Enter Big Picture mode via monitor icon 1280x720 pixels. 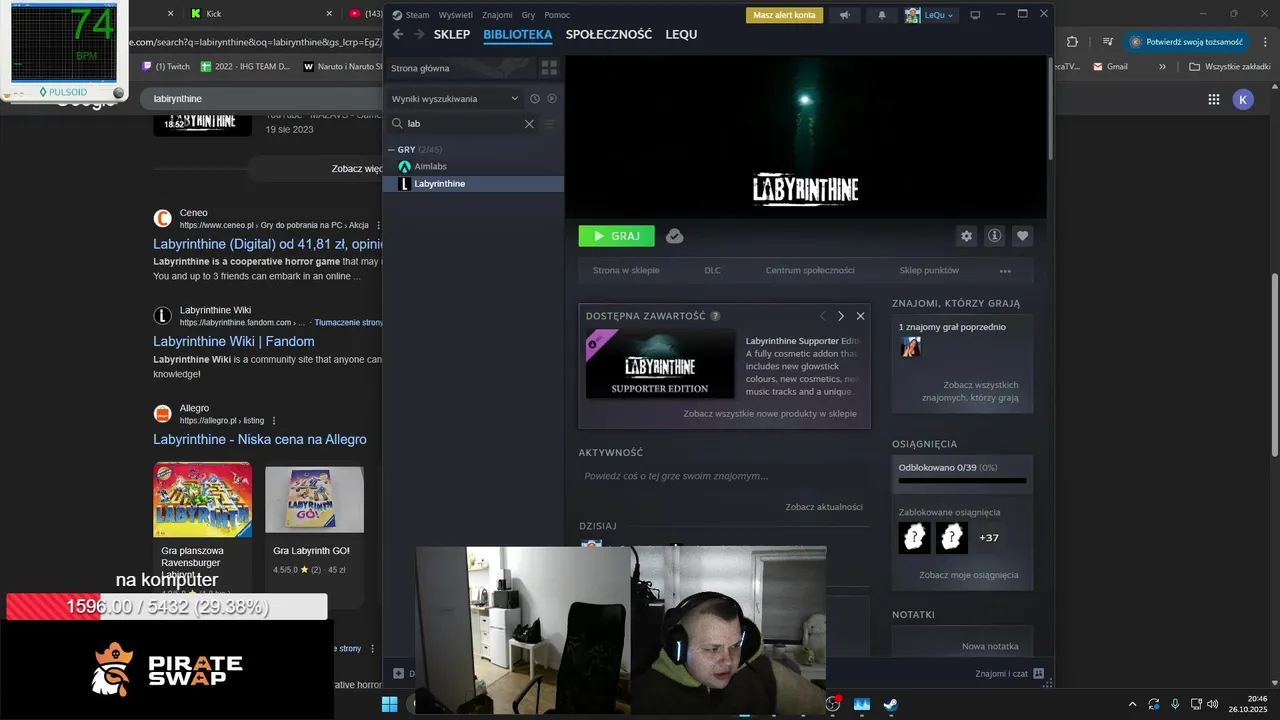click(976, 15)
